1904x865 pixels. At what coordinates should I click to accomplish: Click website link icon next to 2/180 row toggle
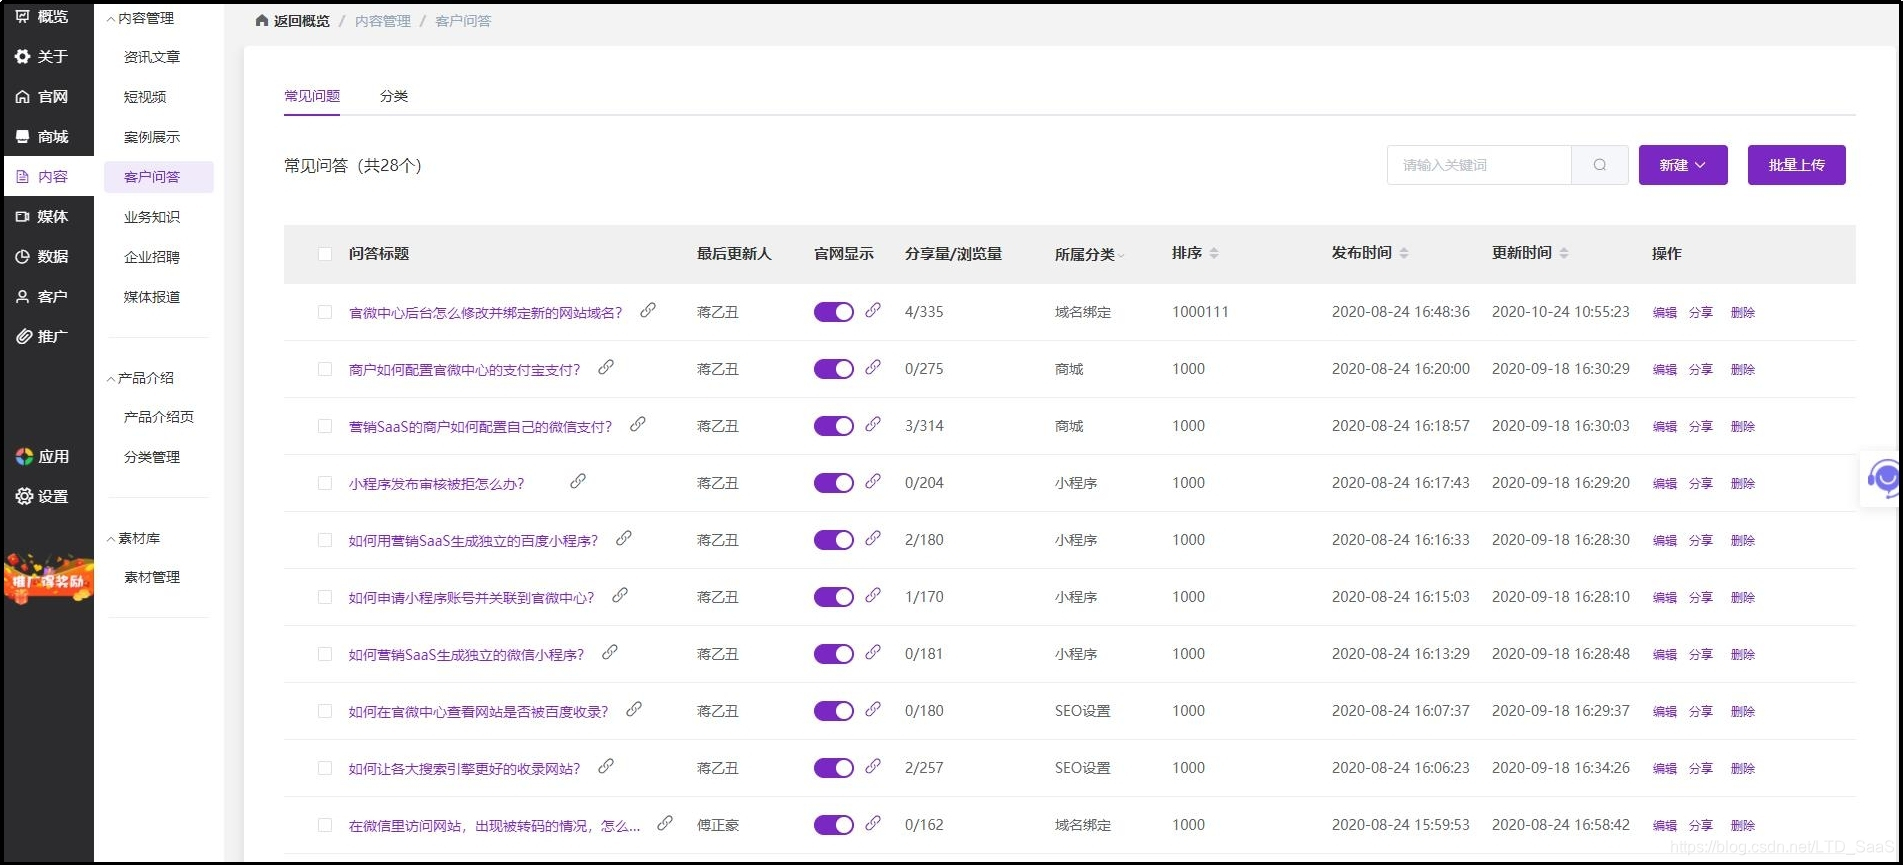[873, 539]
